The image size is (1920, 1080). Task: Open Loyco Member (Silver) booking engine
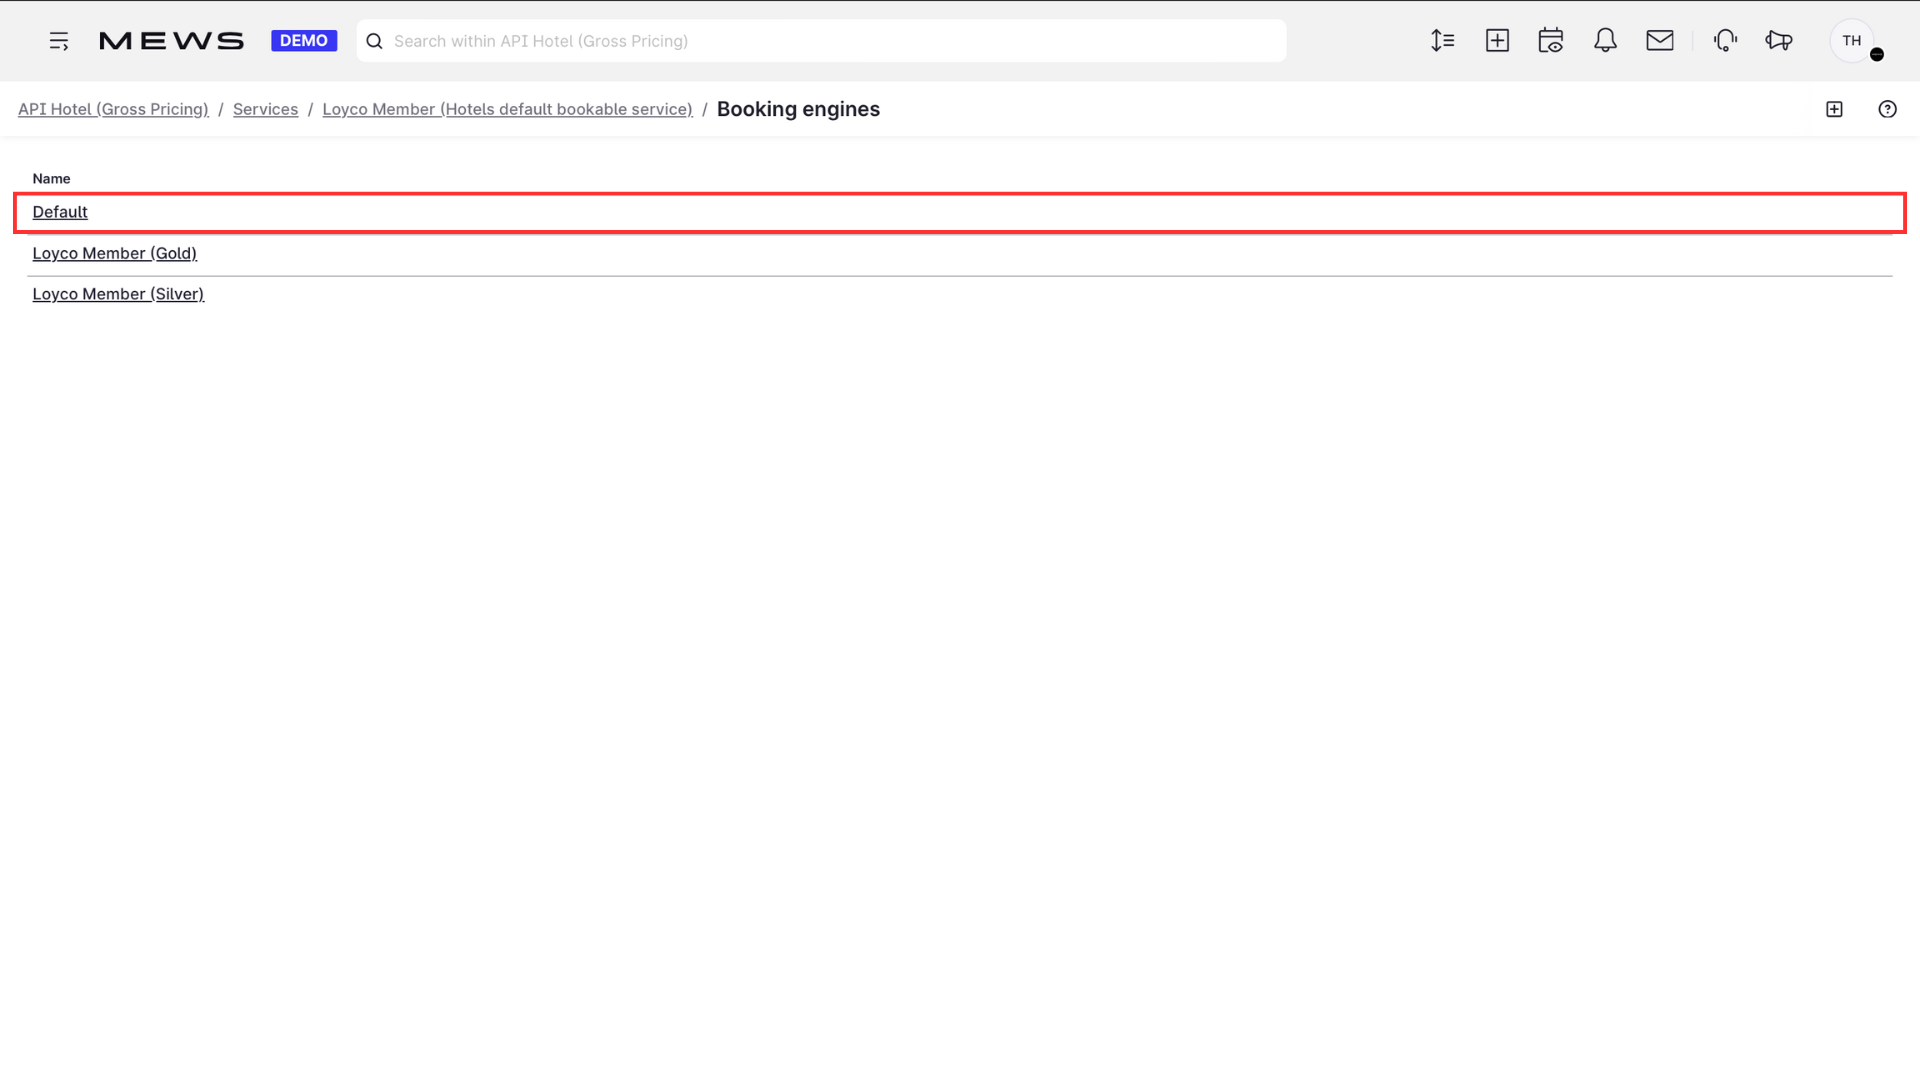coord(118,294)
